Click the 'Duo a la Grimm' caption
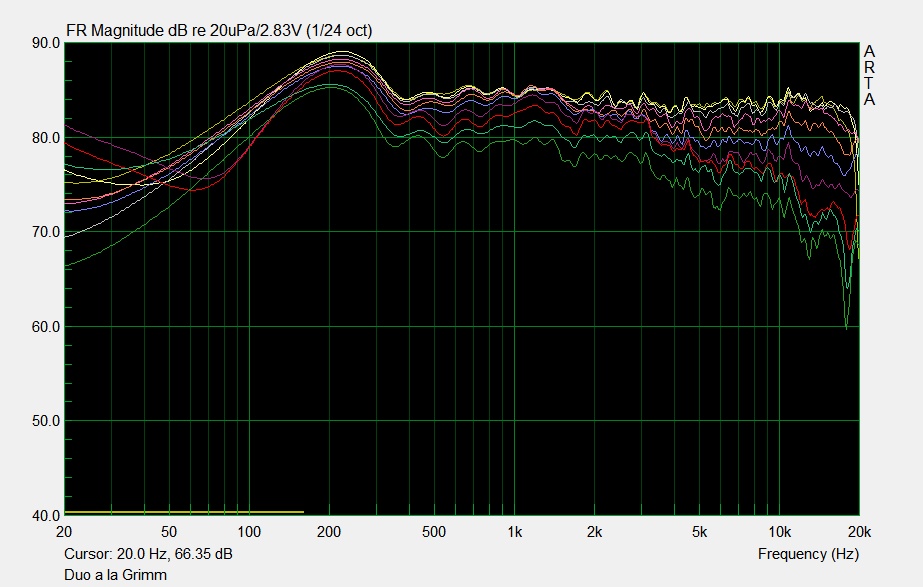Image resolution: width=923 pixels, height=587 pixels. point(115,575)
